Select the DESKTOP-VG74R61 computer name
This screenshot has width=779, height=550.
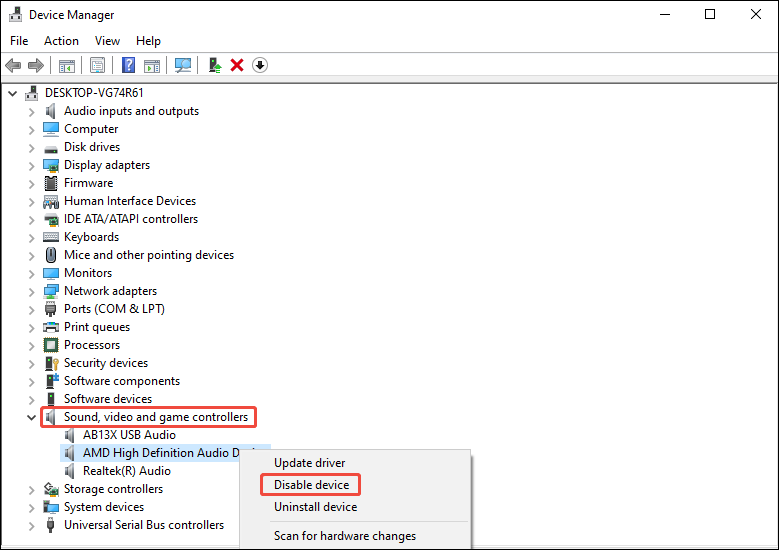pos(94,93)
